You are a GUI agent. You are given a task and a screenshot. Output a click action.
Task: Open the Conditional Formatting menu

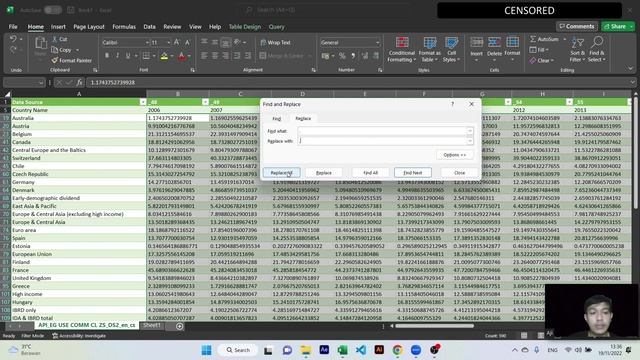pyautogui.click(x=402, y=49)
